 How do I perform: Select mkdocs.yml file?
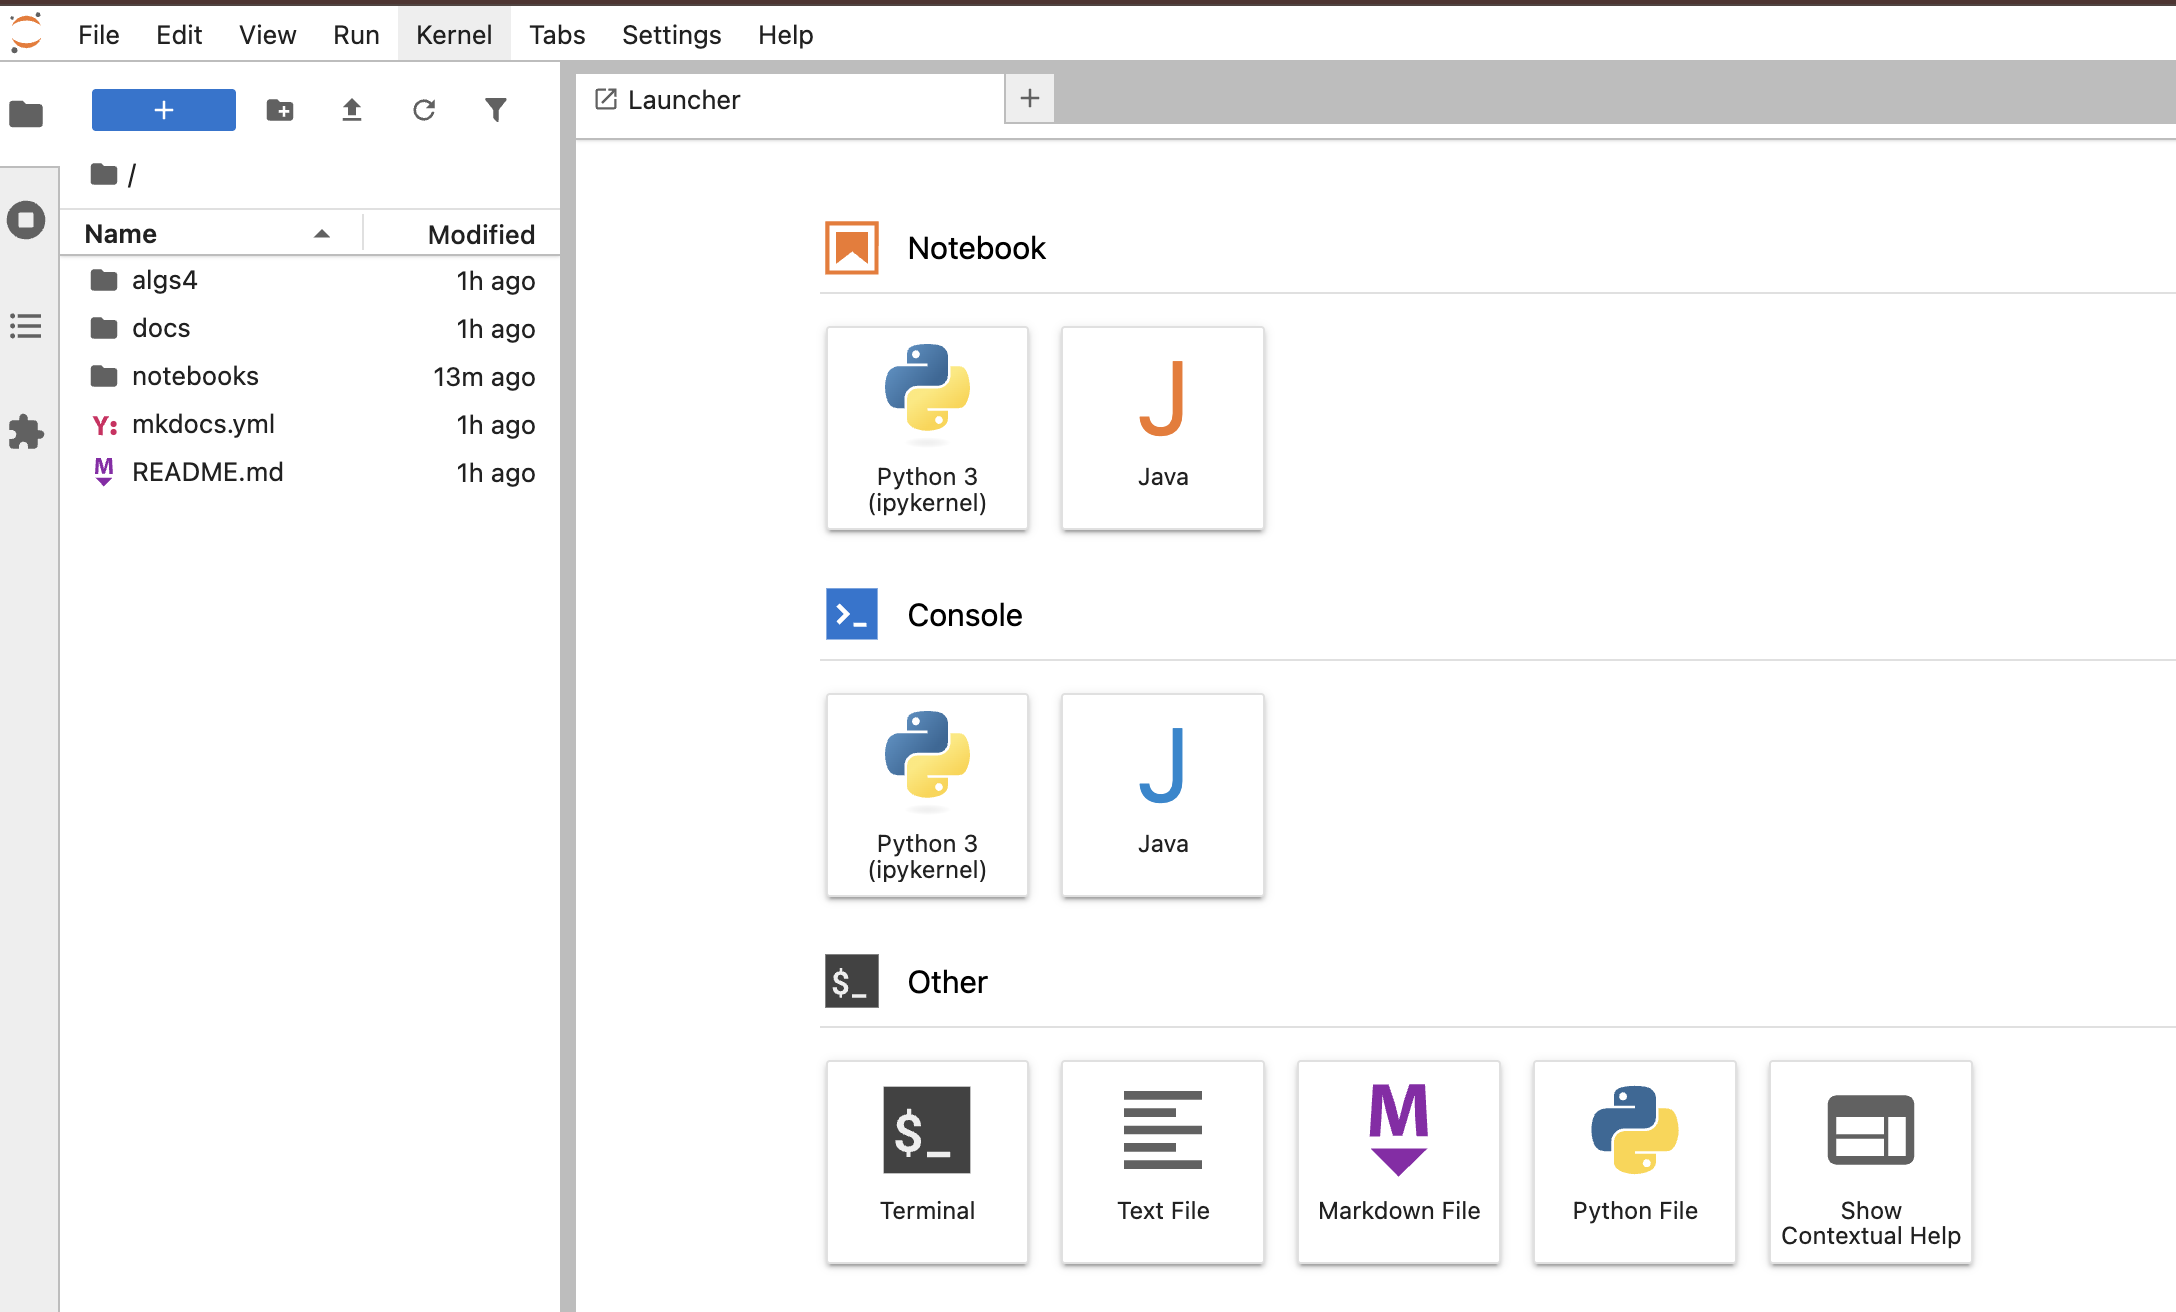[310, 425]
